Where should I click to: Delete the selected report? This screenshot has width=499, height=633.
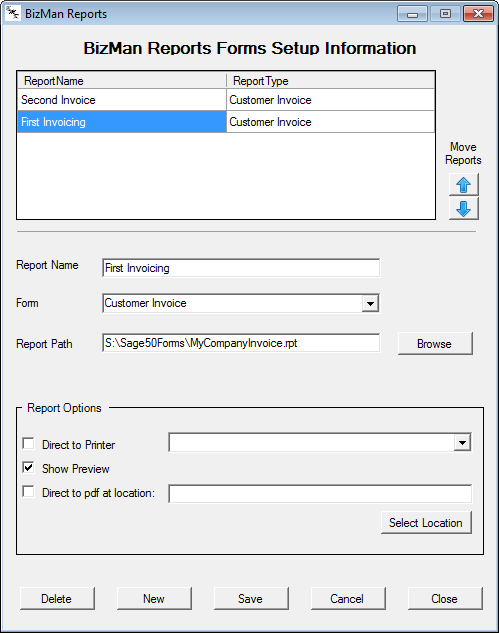point(57,599)
